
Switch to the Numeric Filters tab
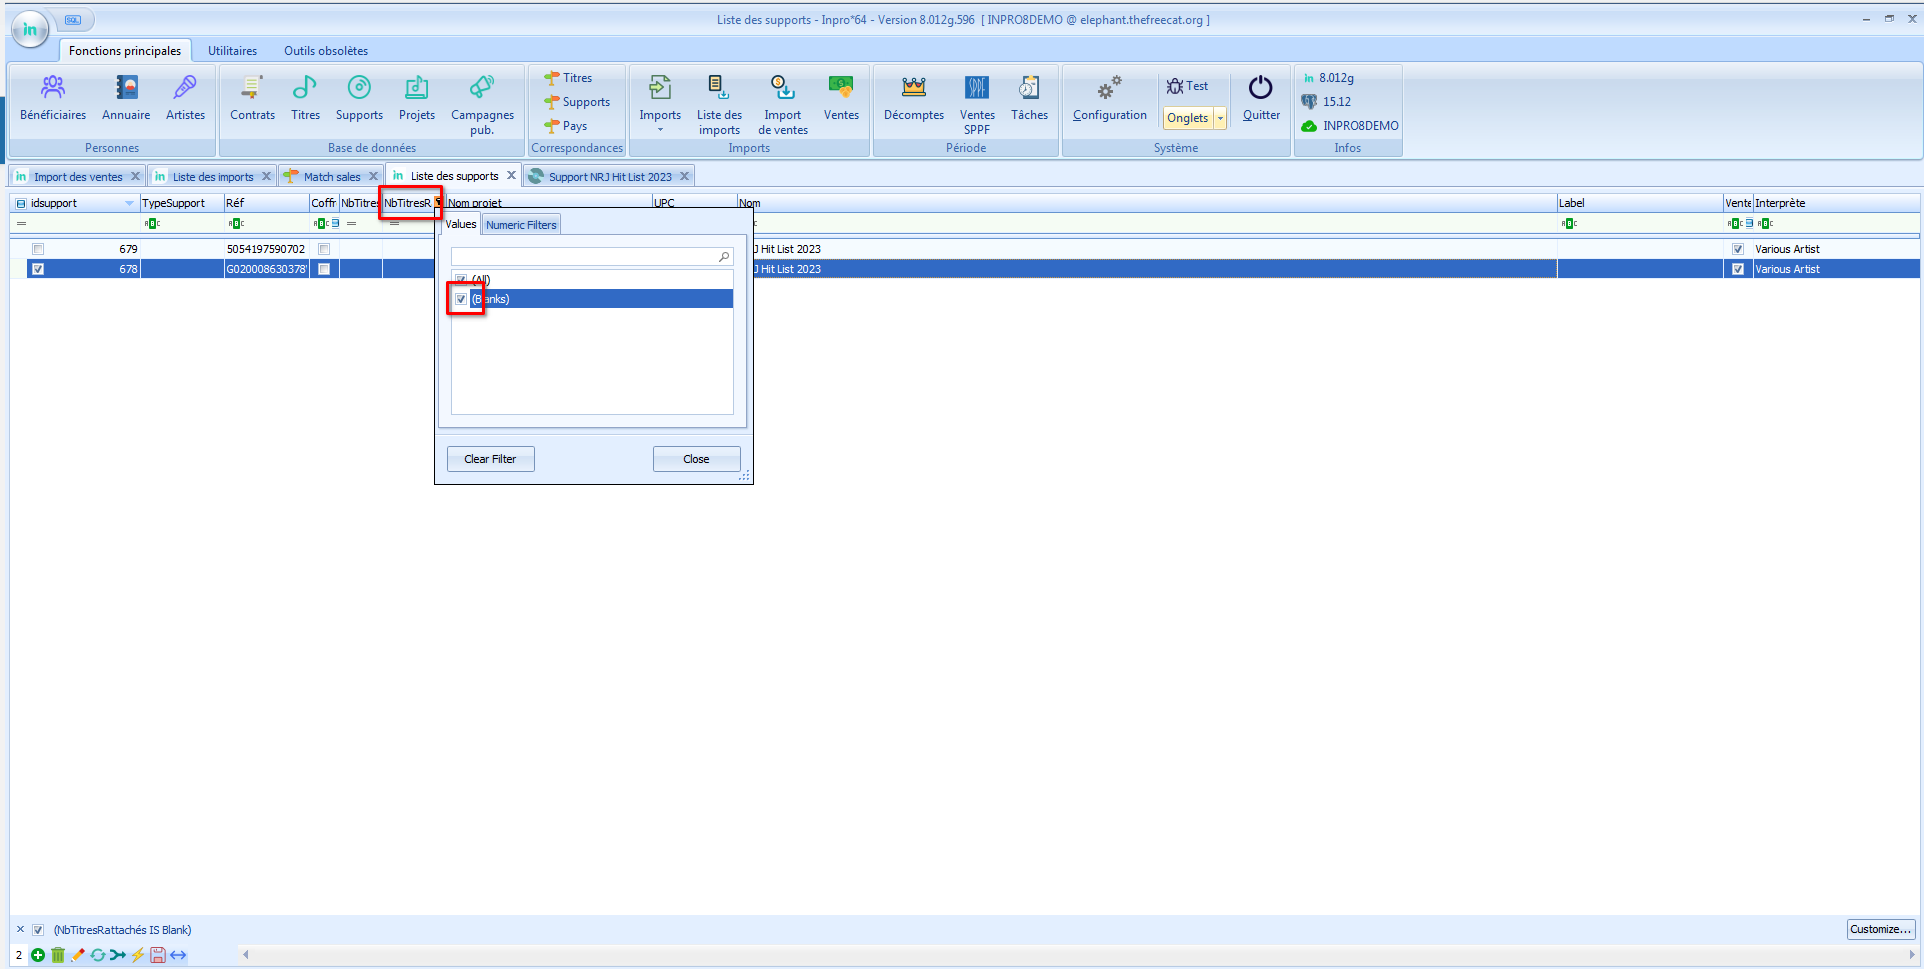521,225
